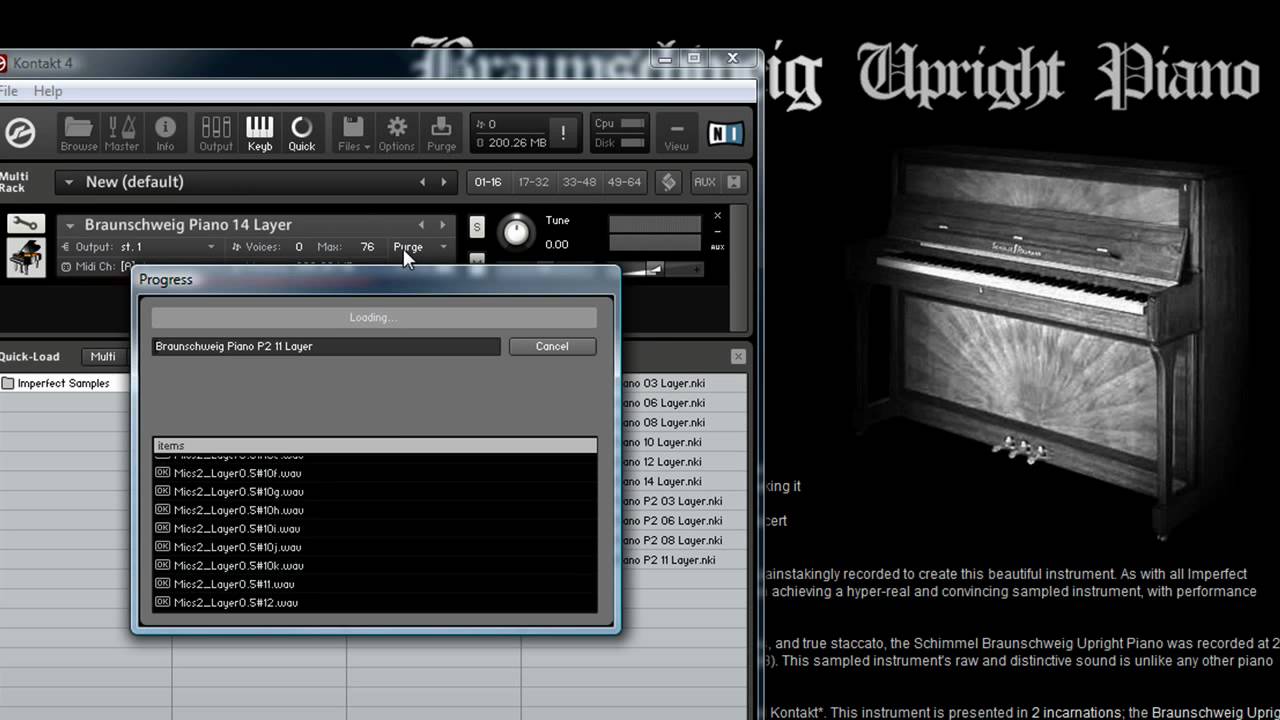Close the Quick-Load browser with X
The height and width of the screenshot is (720, 1280).
click(738, 356)
